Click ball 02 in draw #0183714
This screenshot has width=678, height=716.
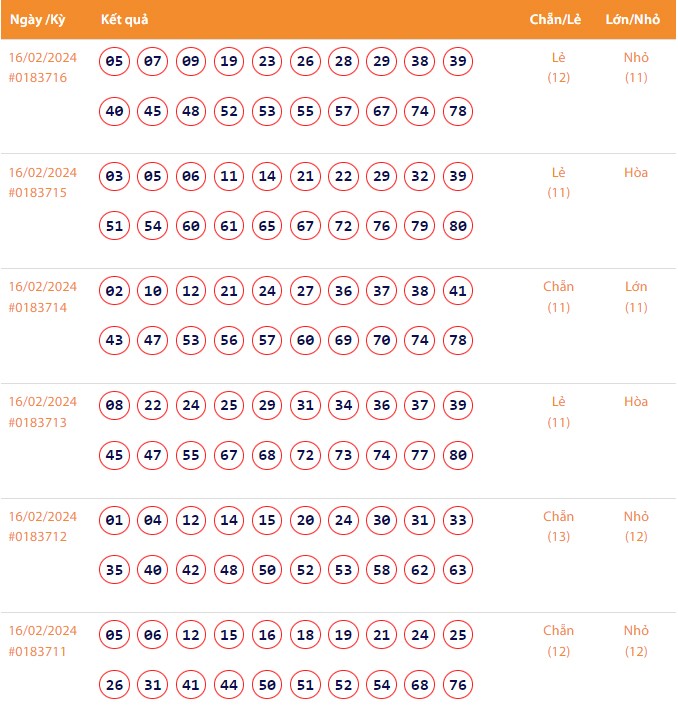point(115,291)
